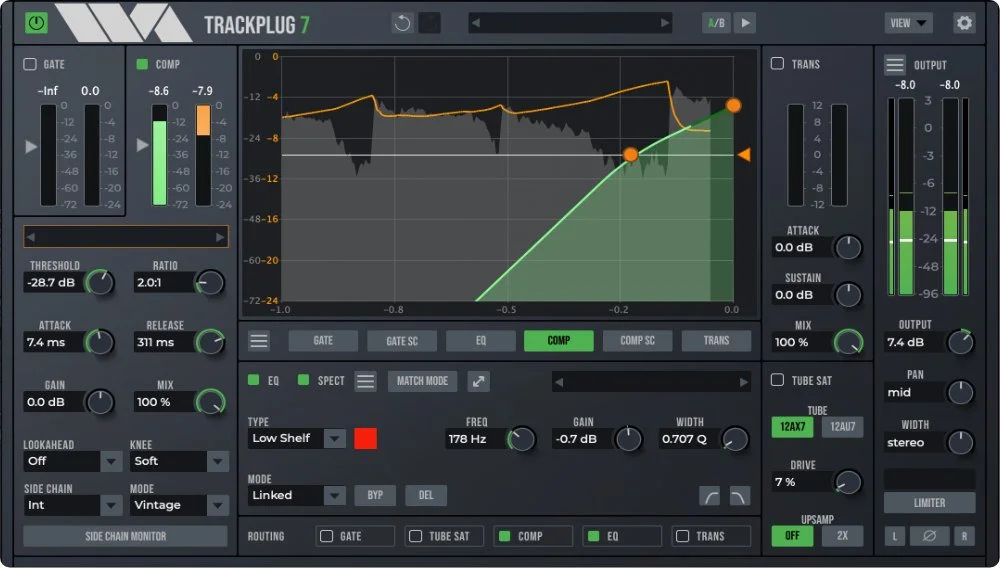The image size is (1000, 569).
Task: Select next EQ preset arrow
Action: [x=744, y=383]
